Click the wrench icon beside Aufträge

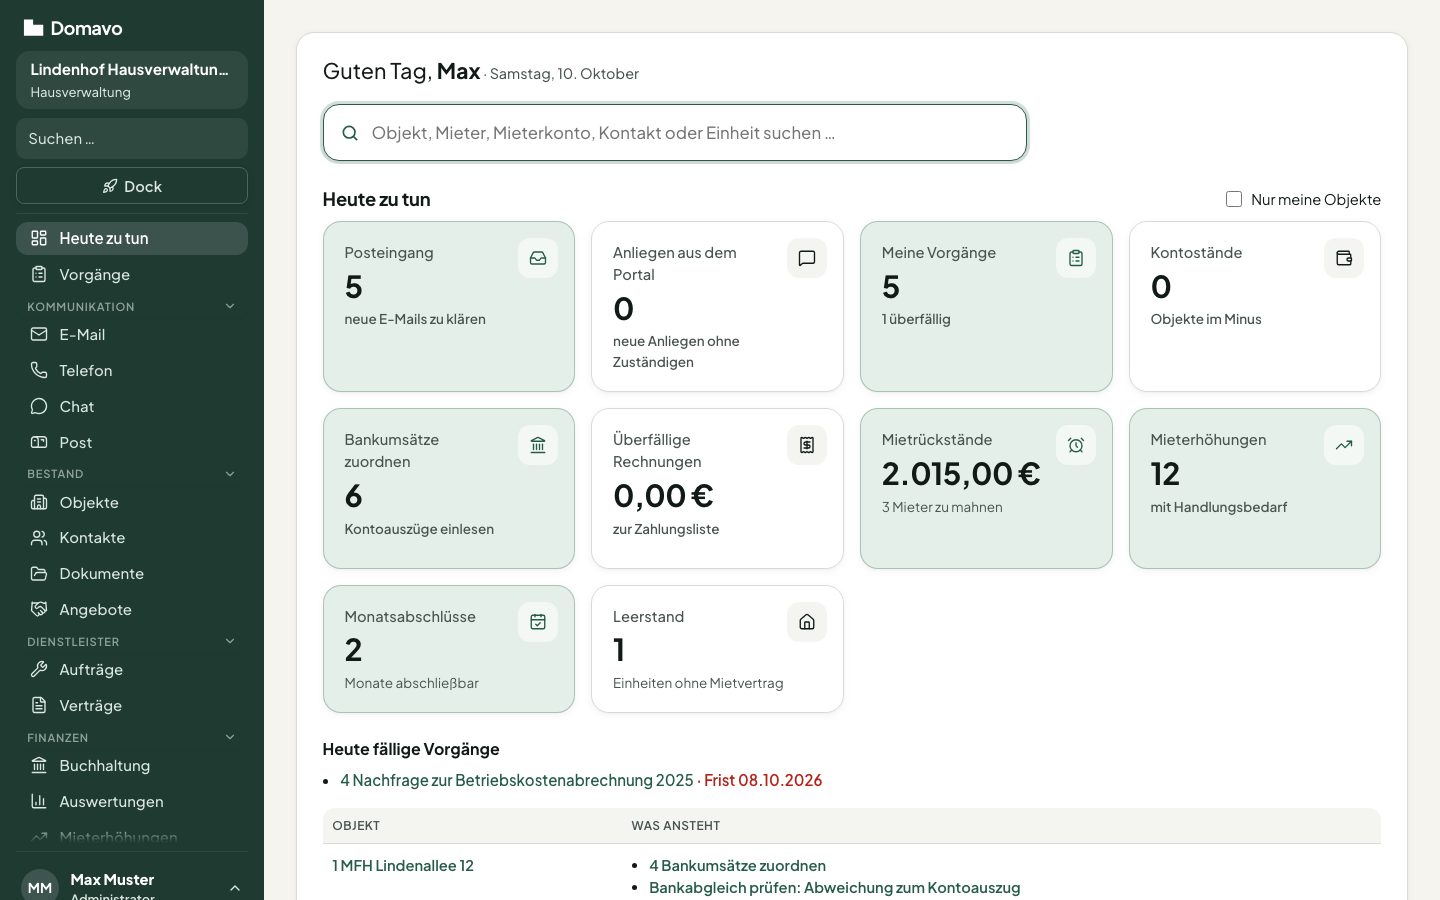39,669
